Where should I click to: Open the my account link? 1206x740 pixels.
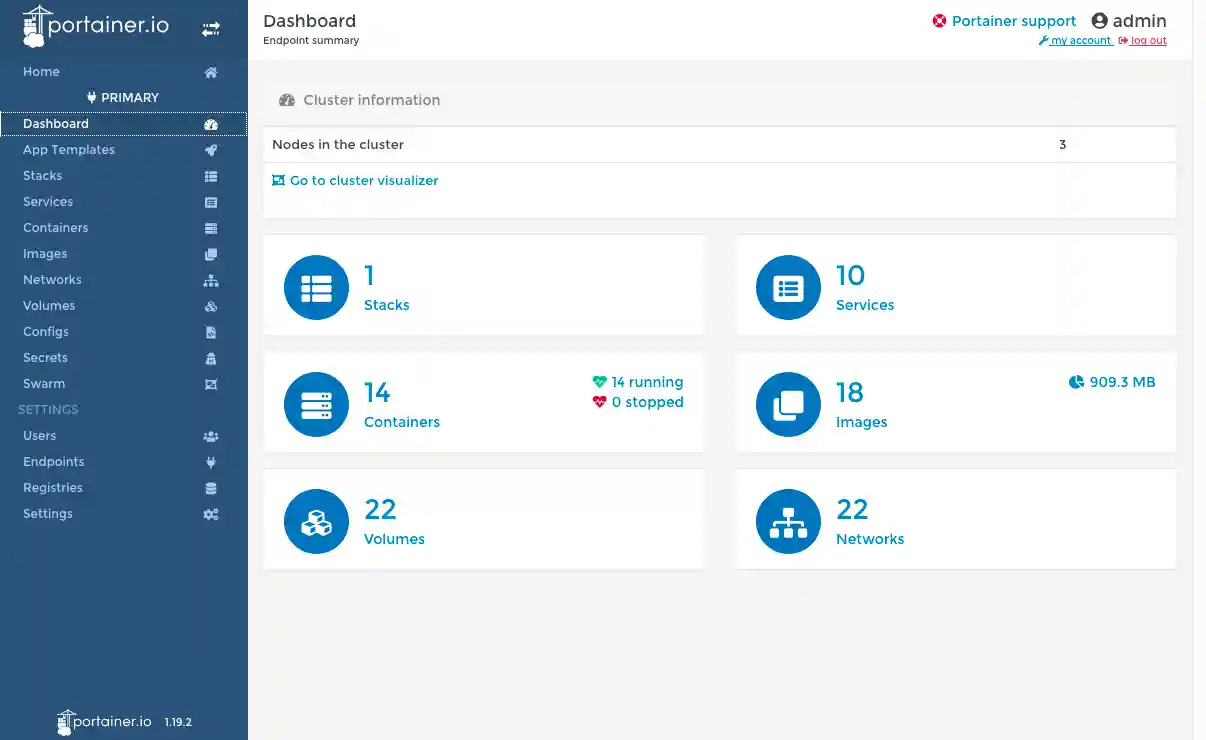pyautogui.click(x=1080, y=41)
